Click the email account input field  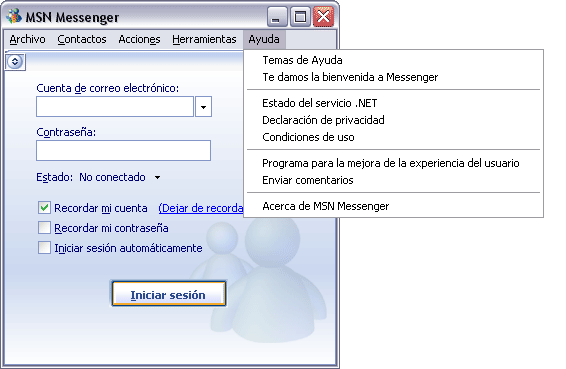click(115, 107)
